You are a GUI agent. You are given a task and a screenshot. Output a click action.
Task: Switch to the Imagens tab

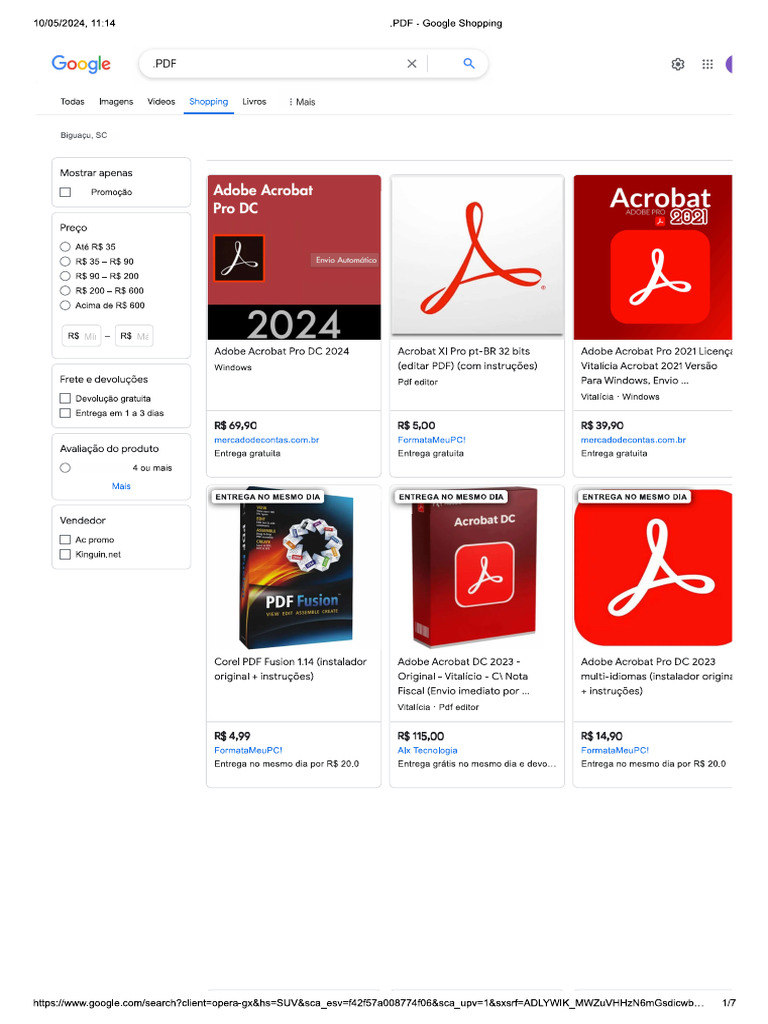coord(116,101)
